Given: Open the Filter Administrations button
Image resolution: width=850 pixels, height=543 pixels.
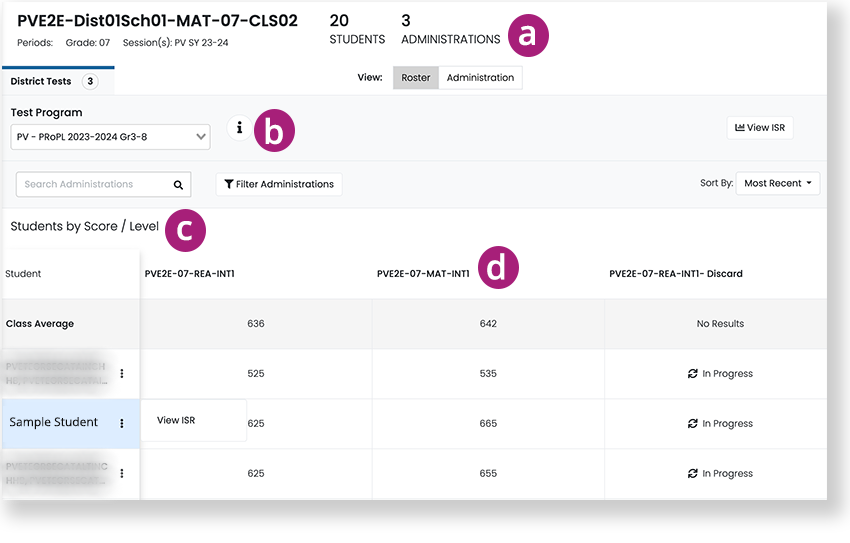Looking at the screenshot, I should [279, 185].
